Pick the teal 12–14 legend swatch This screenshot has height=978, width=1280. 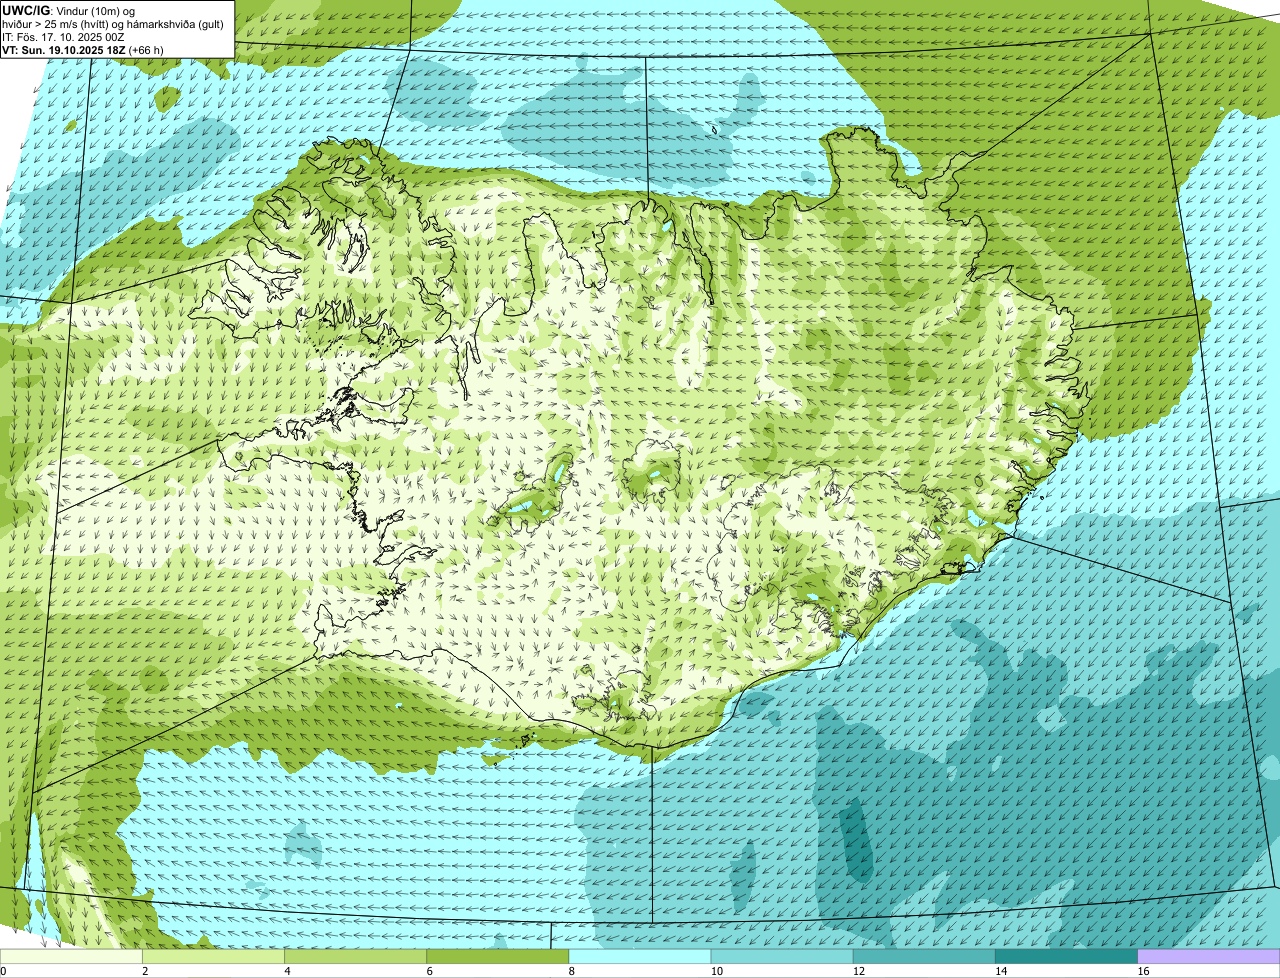click(924, 956)
